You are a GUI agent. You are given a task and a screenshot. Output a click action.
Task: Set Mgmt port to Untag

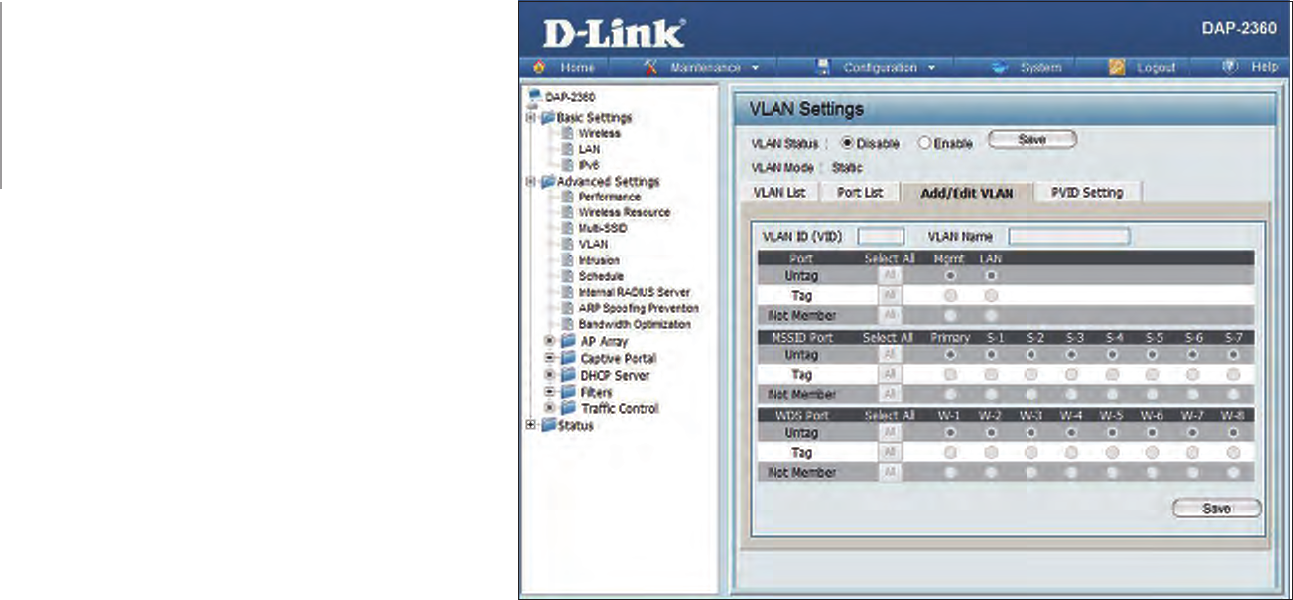(950, 275)
